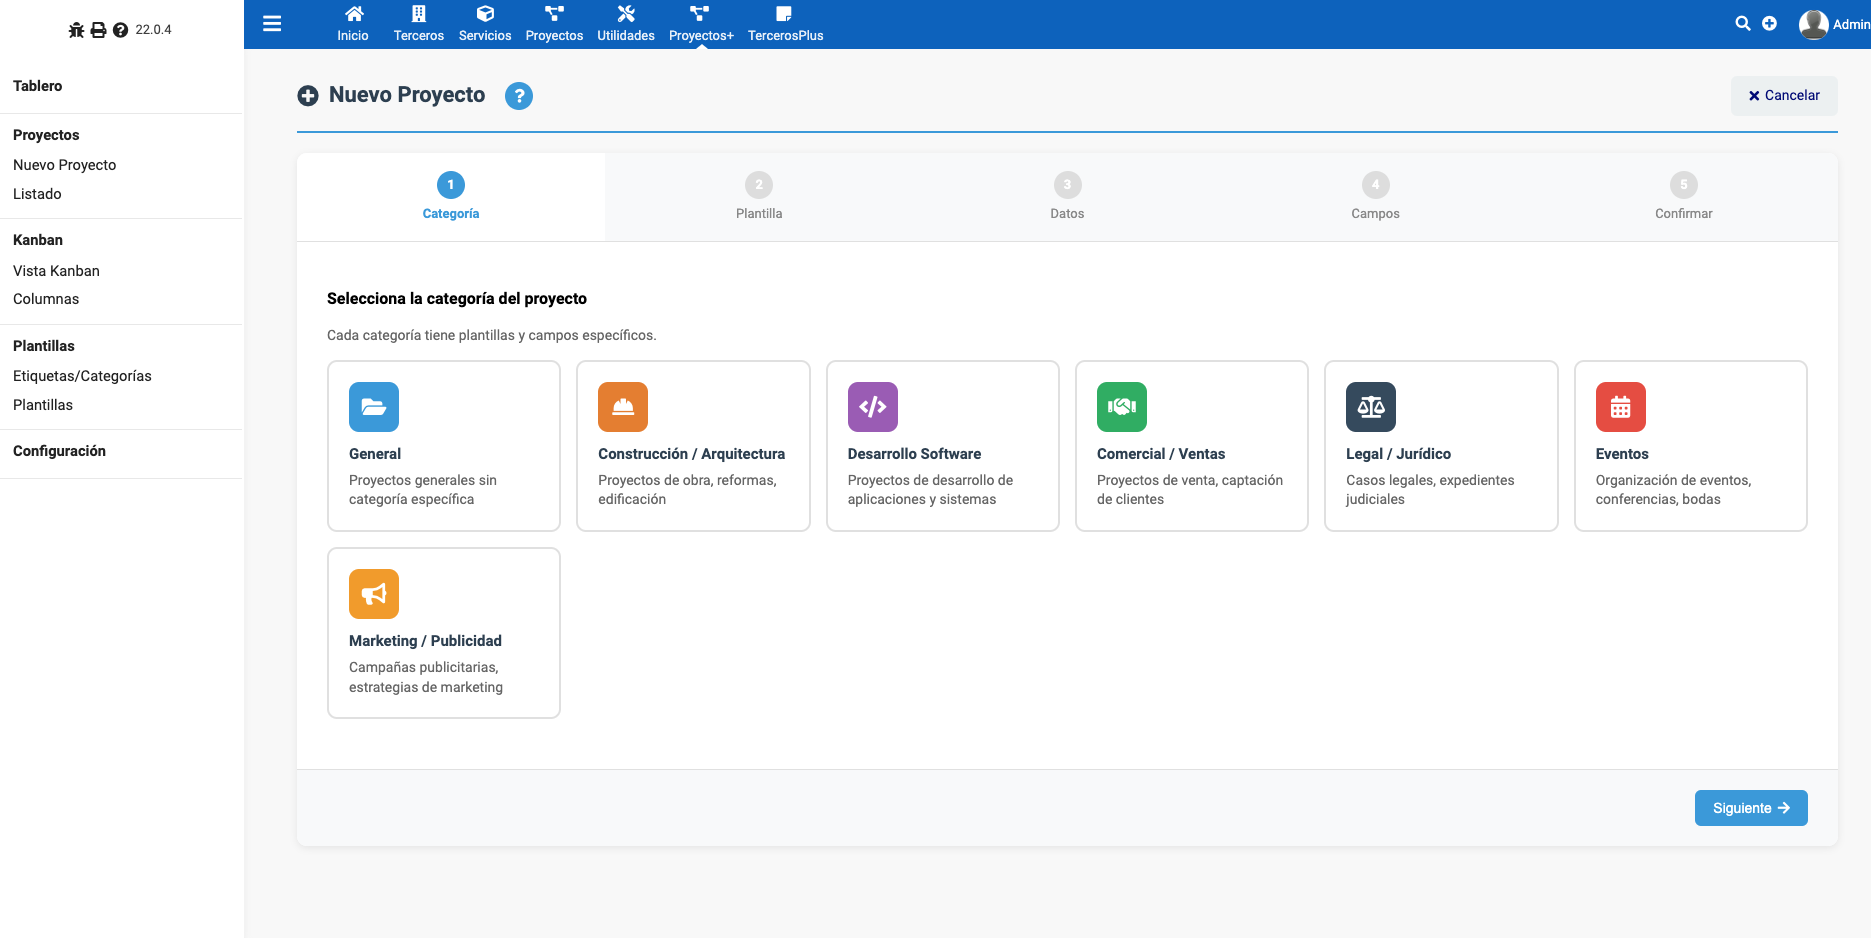Open Vista Kanban in the sidebar
Screen dimensions: 1871x938
(x=56, y=271)
